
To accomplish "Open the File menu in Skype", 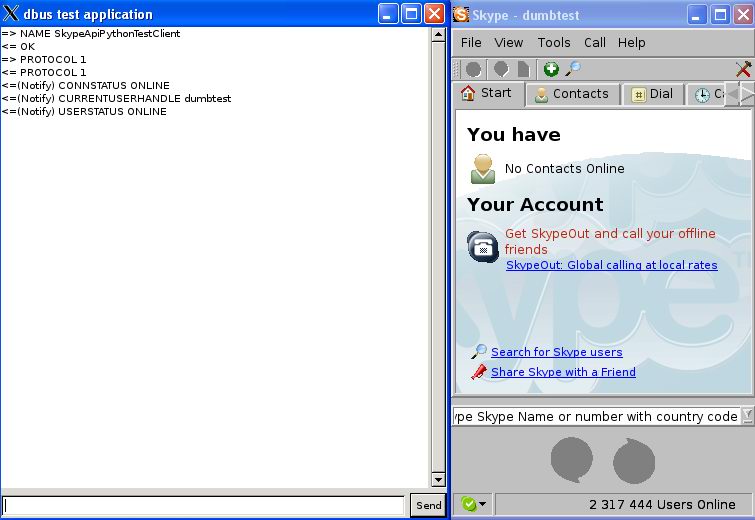I will pyautogui.click(x=471, y=43).
